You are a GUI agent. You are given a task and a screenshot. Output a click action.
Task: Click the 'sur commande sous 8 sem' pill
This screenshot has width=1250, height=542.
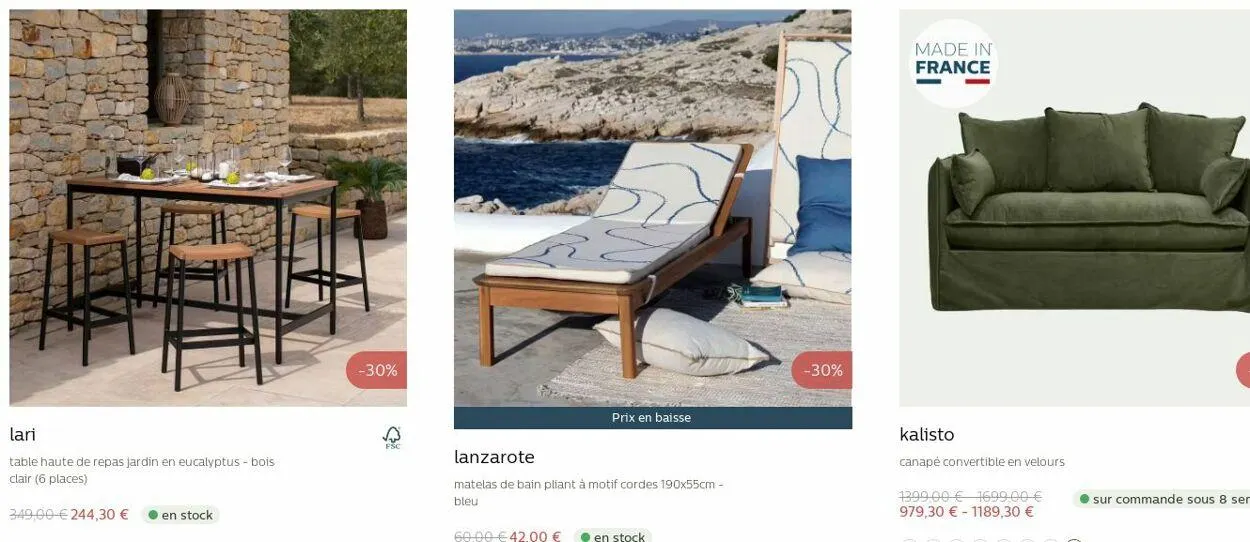[x=1162, y=498]
